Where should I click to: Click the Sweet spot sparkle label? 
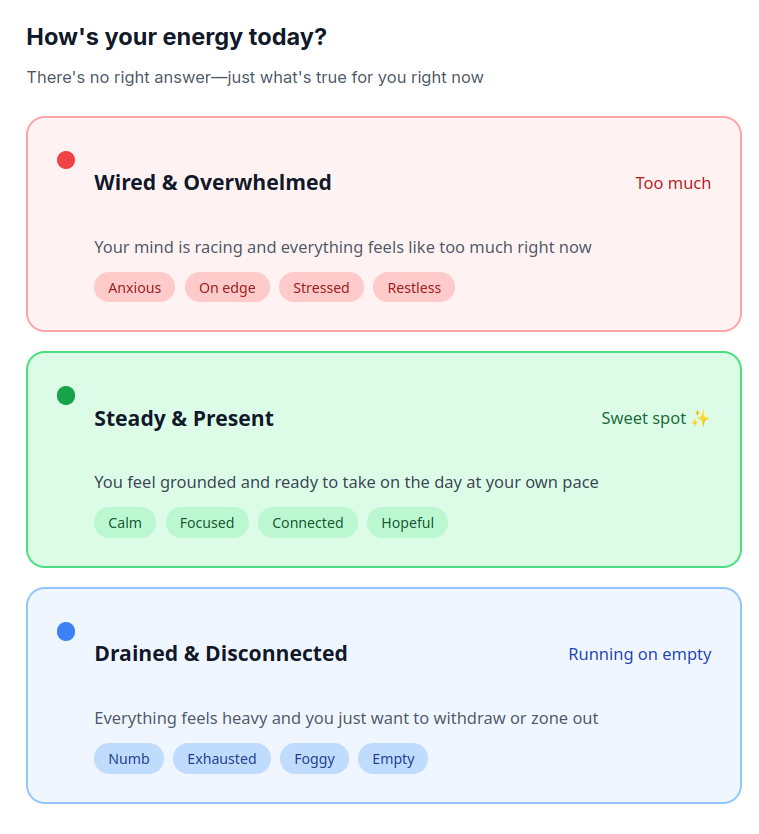pos(655,419)
